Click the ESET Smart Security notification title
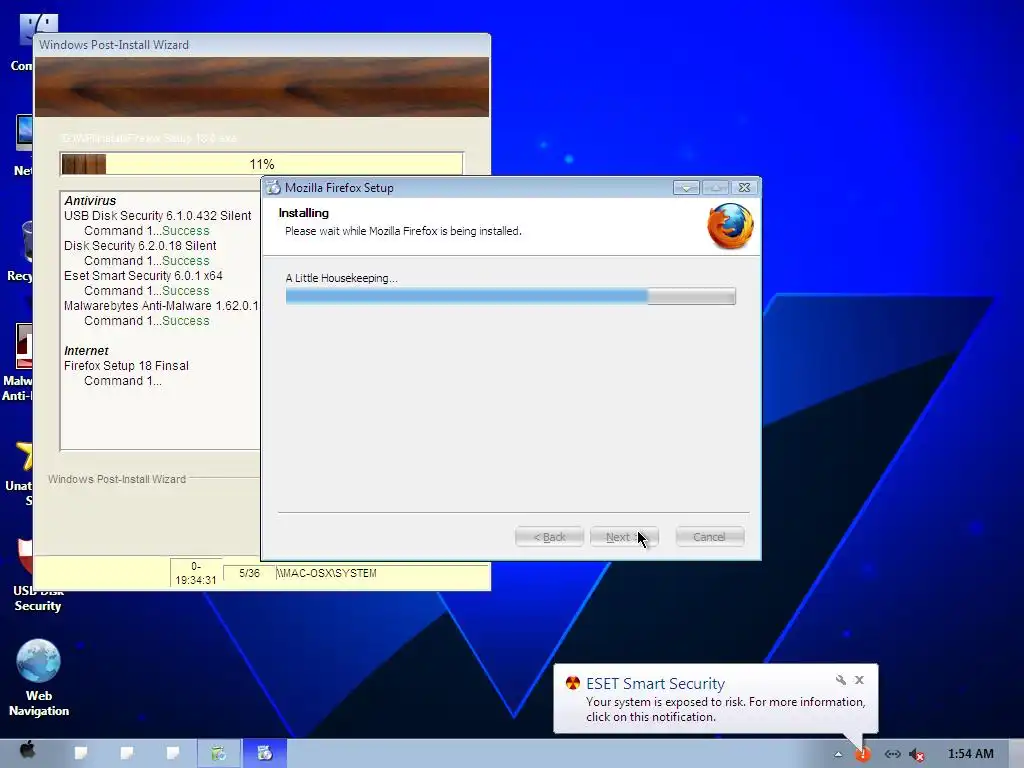Screen dimensions: 1024x768 [x=656, y=684]
